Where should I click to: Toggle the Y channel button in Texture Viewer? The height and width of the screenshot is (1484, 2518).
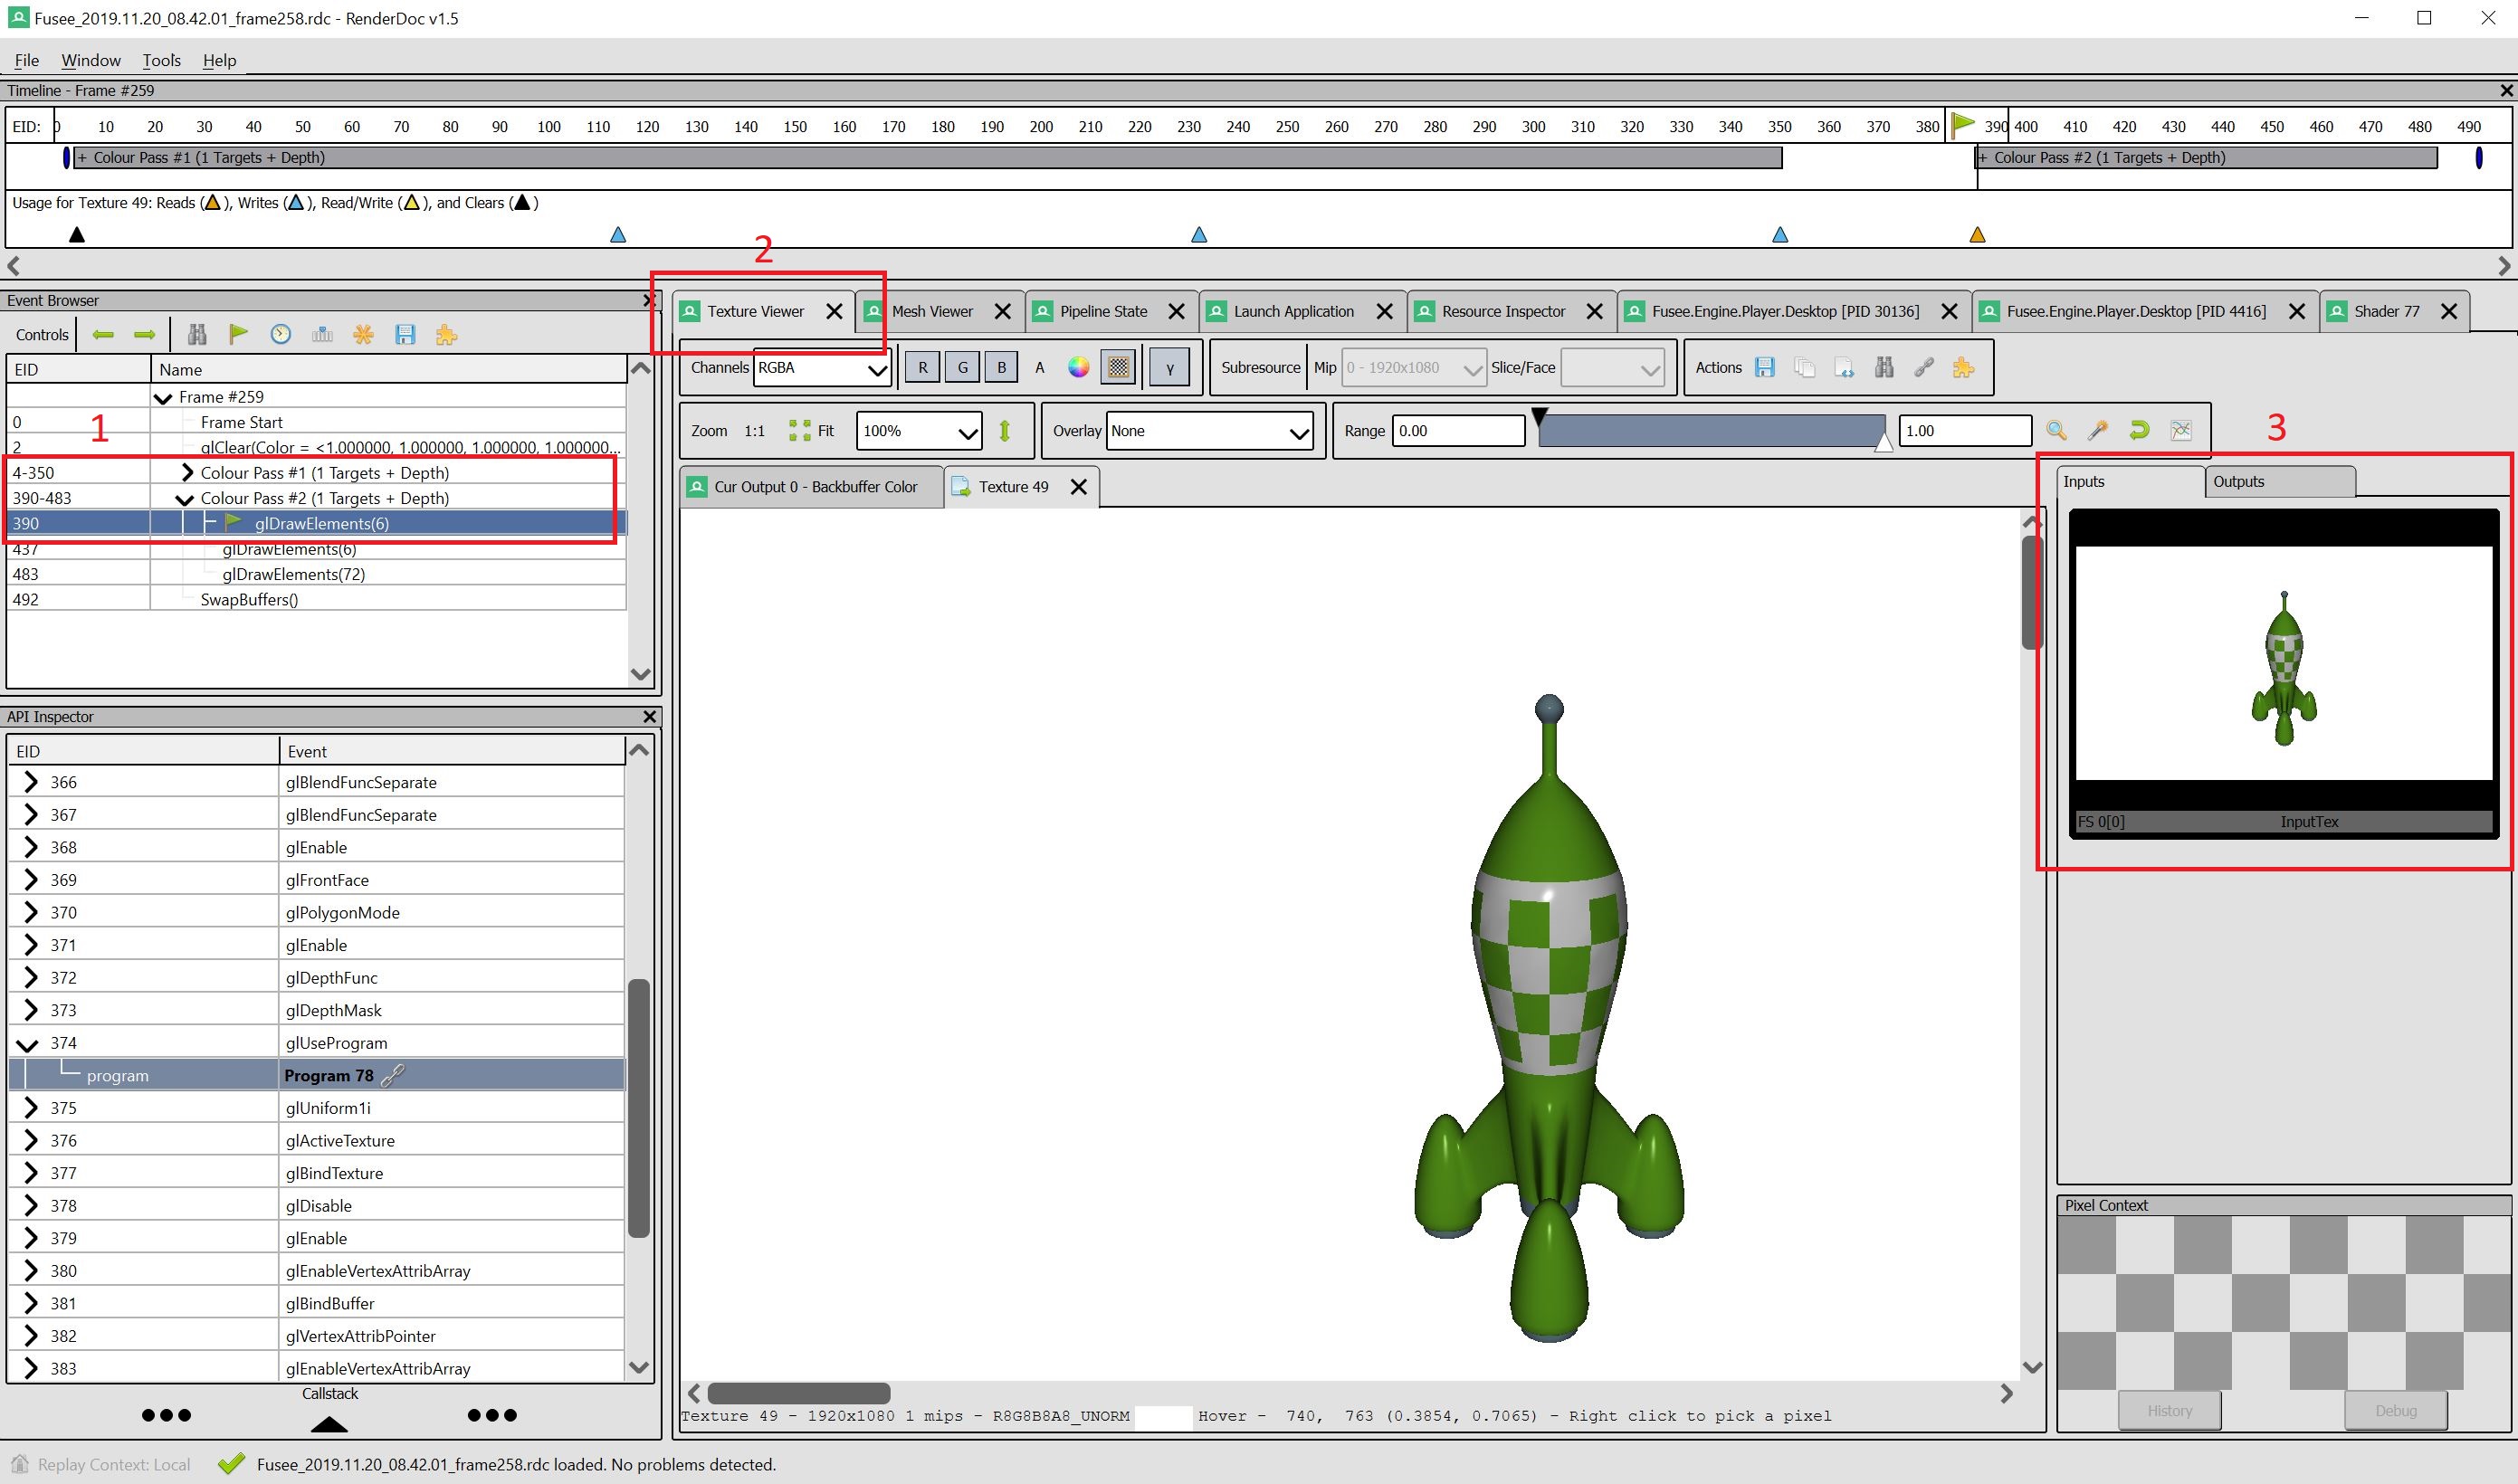coord(1167,367)
